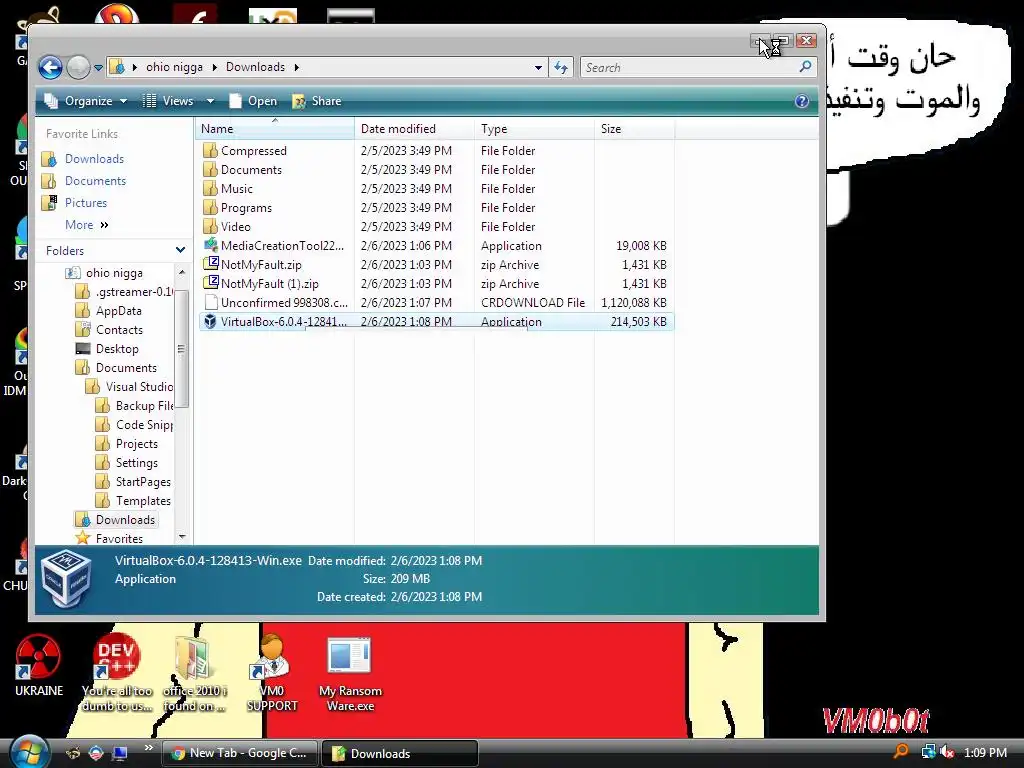Viewport: 1024px width, 768px height.
Task: Switch to New Tab Google Chrome taskbar button
Action: 239,753
